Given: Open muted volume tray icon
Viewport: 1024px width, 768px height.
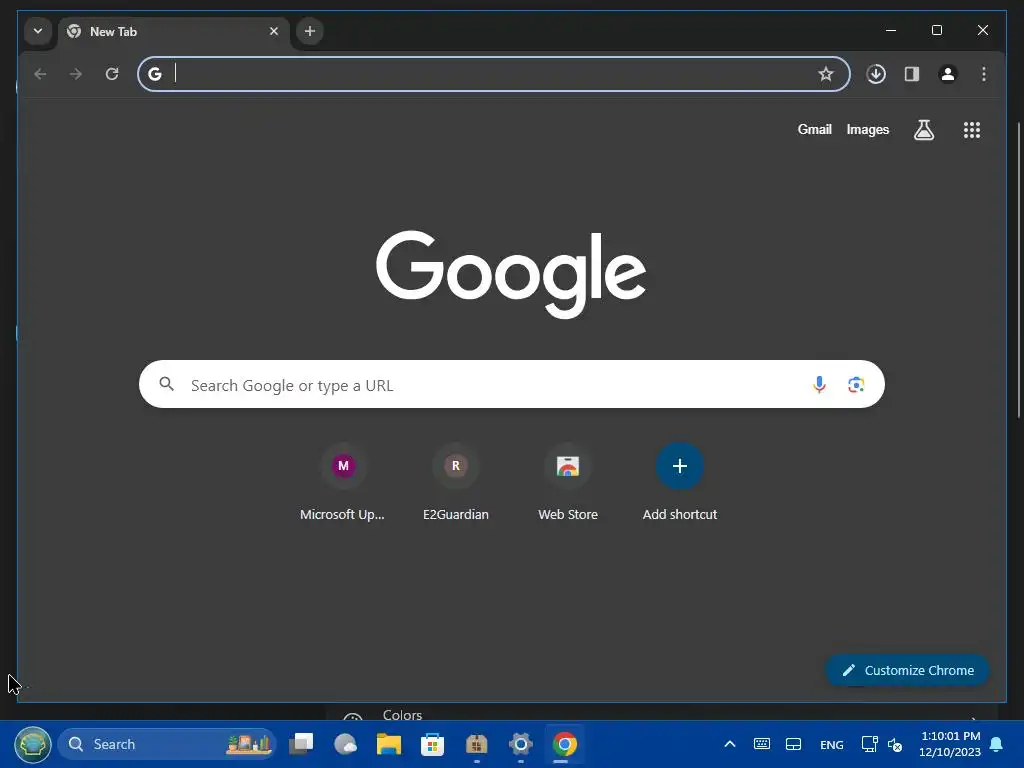Looking at the screenshot, I should (895, 744).
